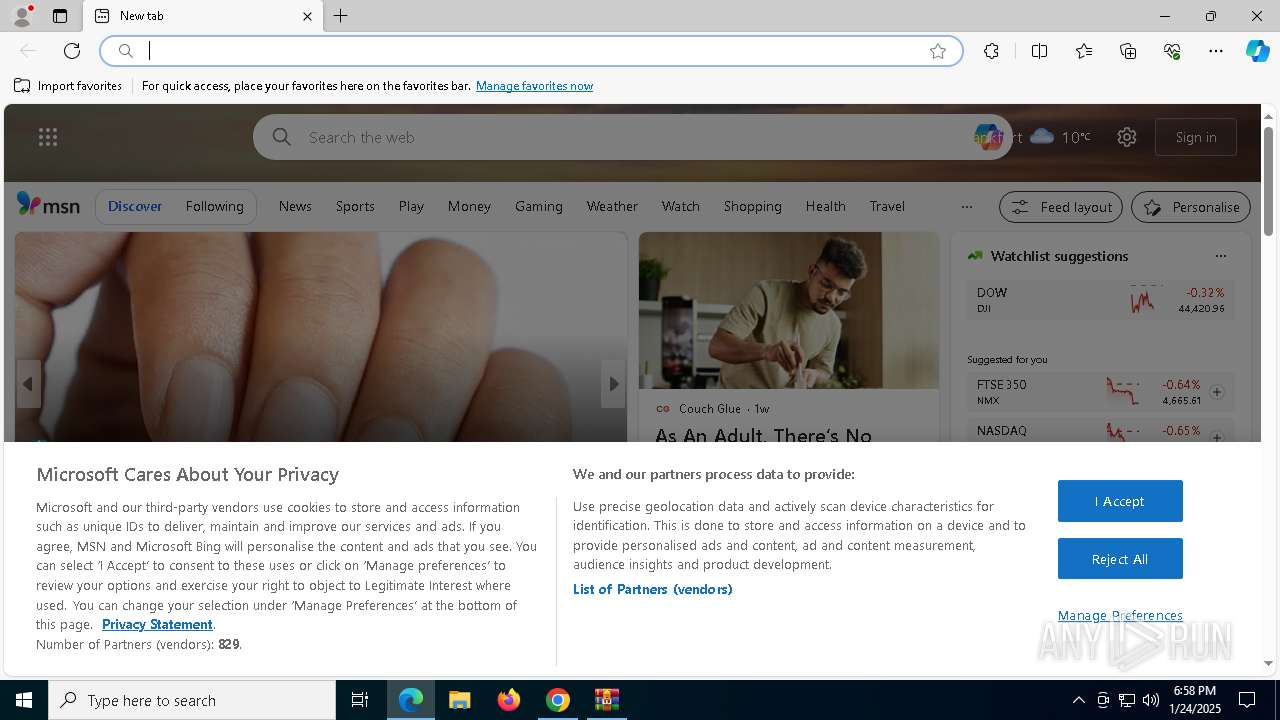Open List of Partners (vendors) link
The image size is (1280, 720).
coord(652,589)
